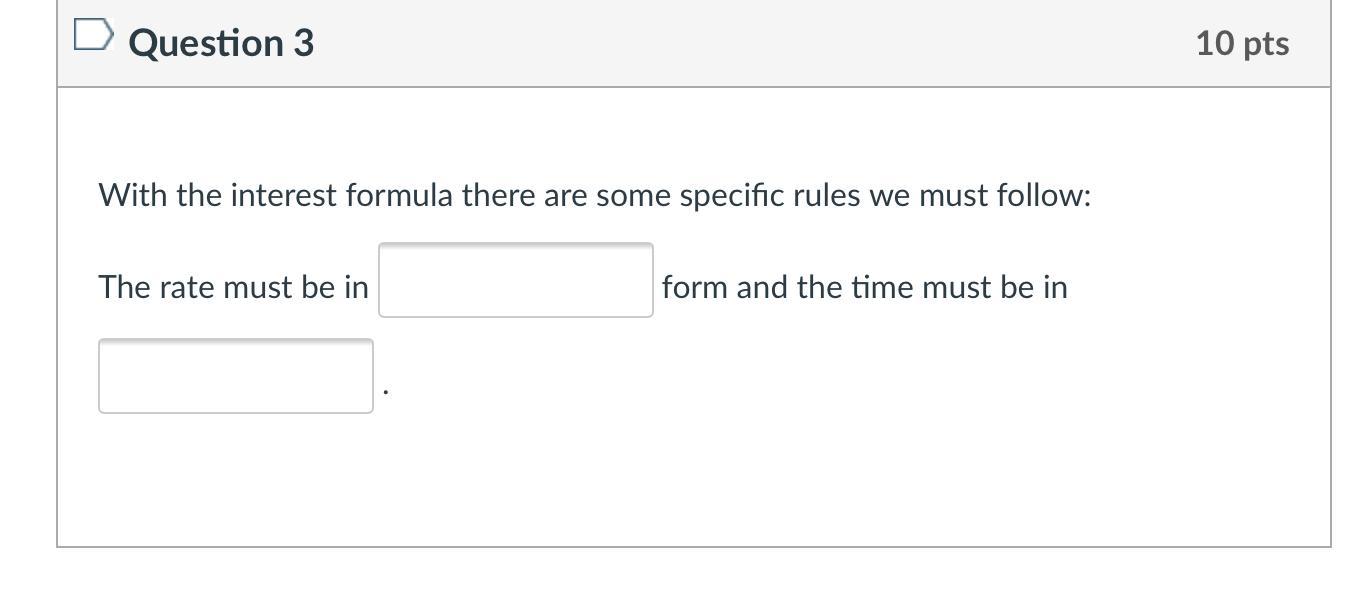This screenshot has height=593, width=1346.
Task: Click the interest formula rules sentence
Action: pyautogui.click(x=594, y=195)
